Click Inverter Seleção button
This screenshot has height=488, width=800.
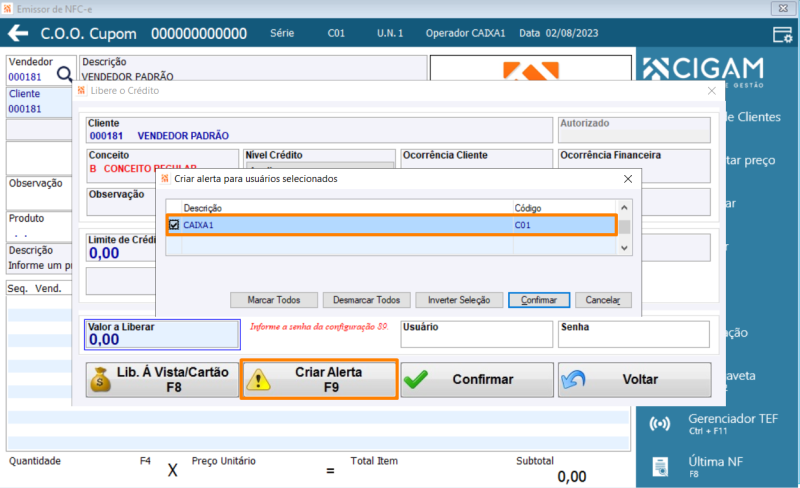pyautogui.click(x=459, y=300)
